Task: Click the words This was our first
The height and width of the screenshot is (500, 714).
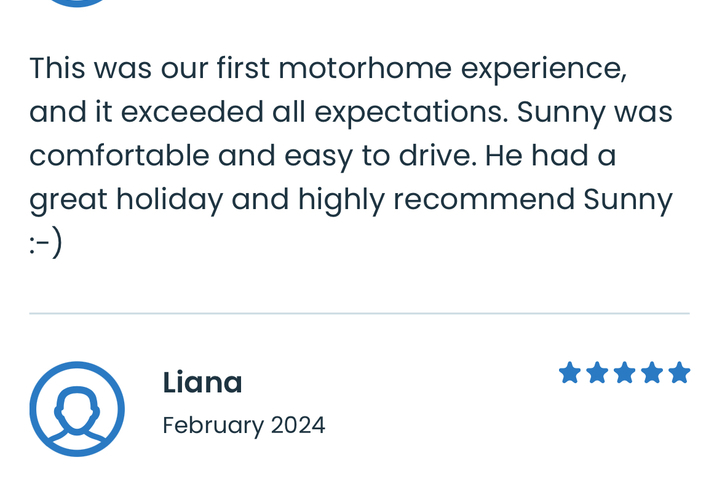Action: point(150,68)
